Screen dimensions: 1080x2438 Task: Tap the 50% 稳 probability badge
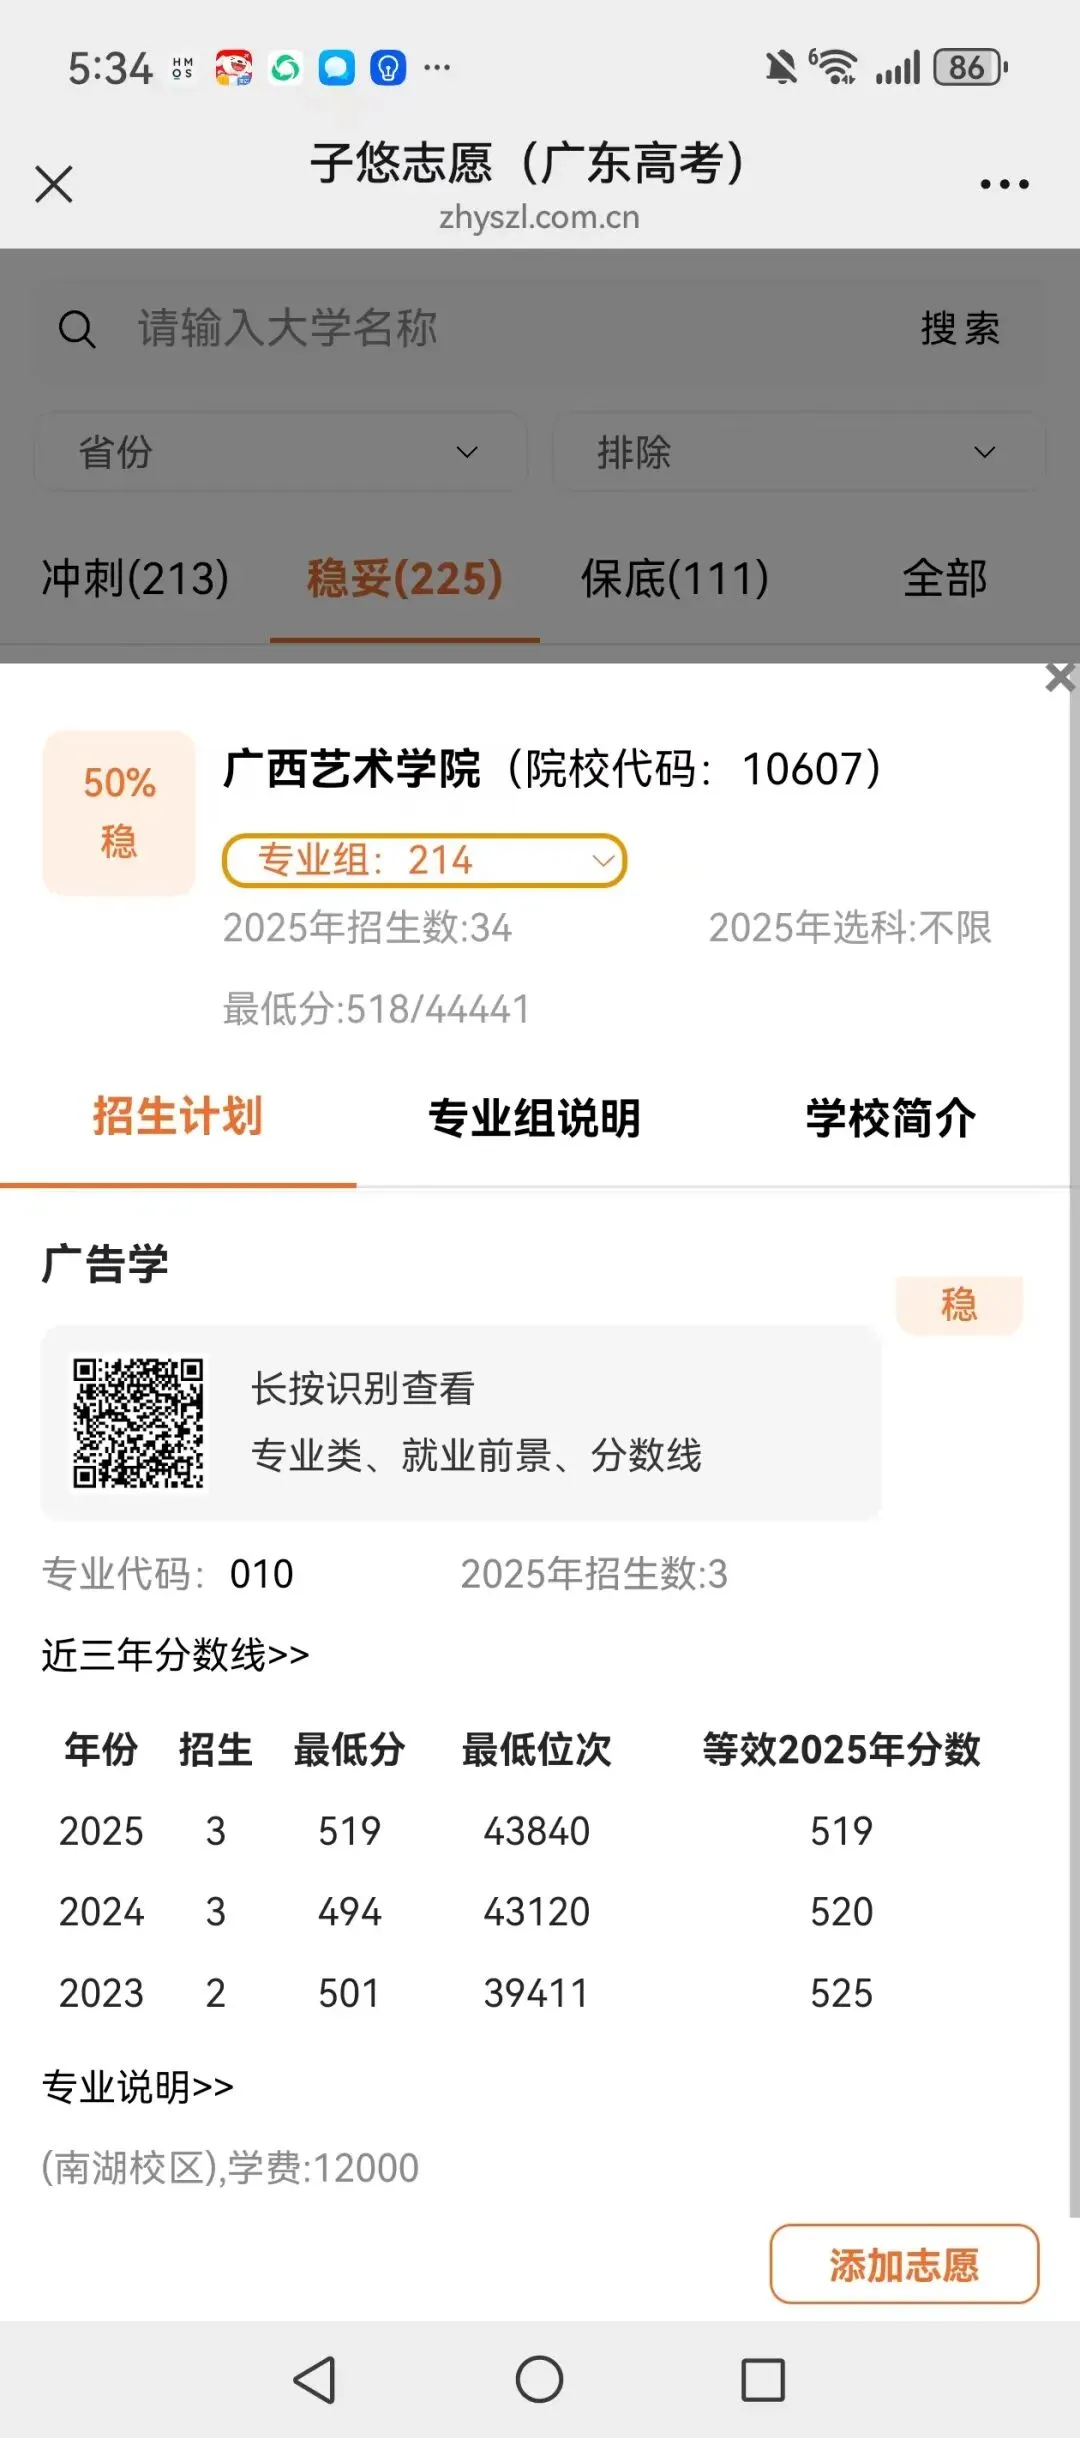119,813
